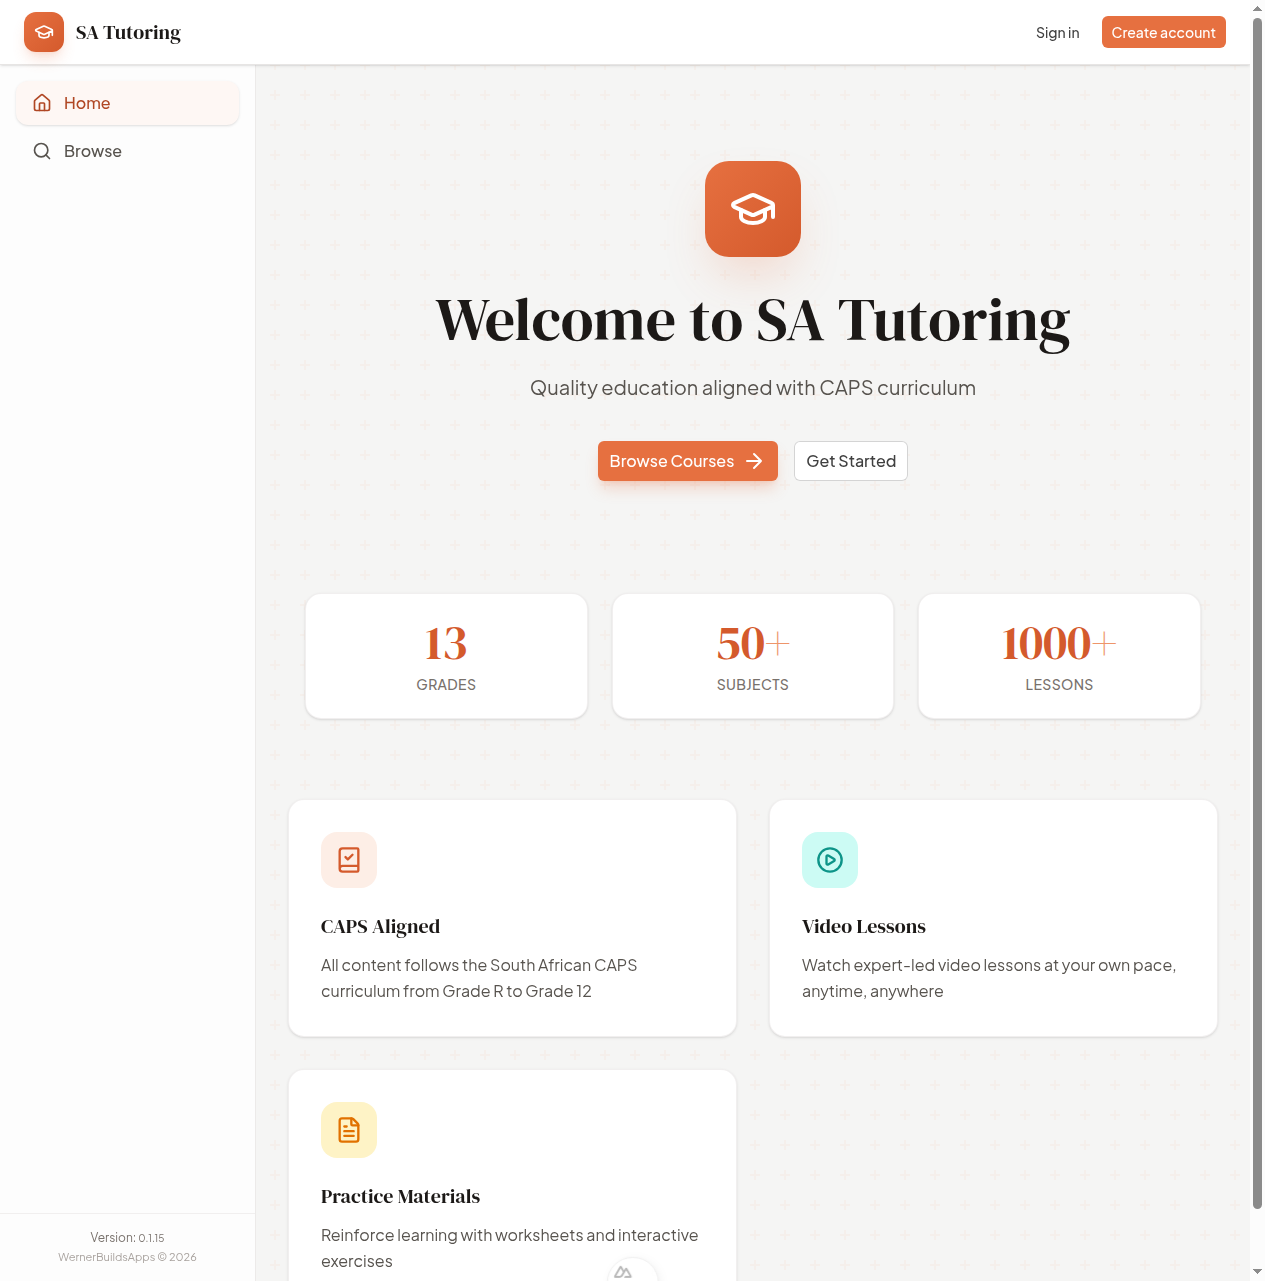This screenshot has width=1265, height=1281.
Task: Click the SUBJECTS label
Action: coord(753,685)
